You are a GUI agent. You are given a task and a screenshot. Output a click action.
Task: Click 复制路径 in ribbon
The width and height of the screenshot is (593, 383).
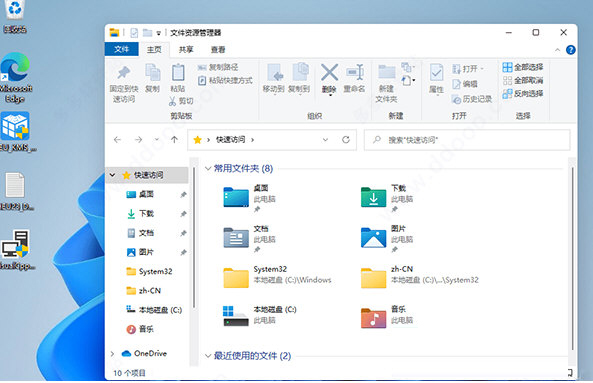click(218, 67)
